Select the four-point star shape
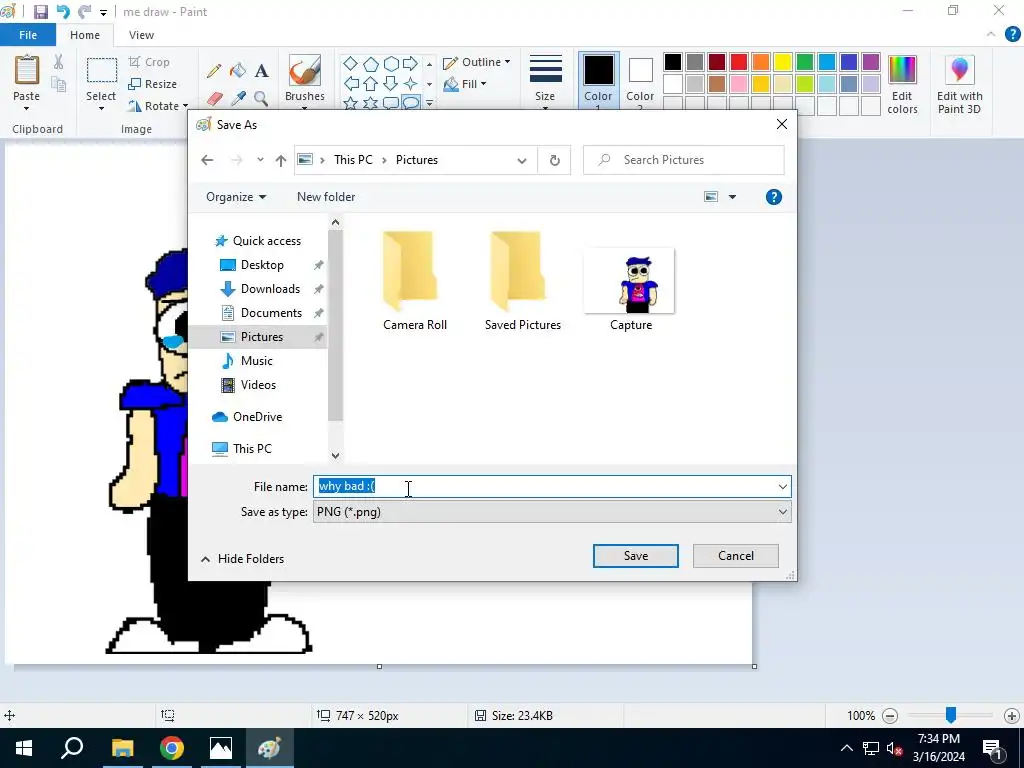The width and height of the screenshot is (1024, 768). 411,84
